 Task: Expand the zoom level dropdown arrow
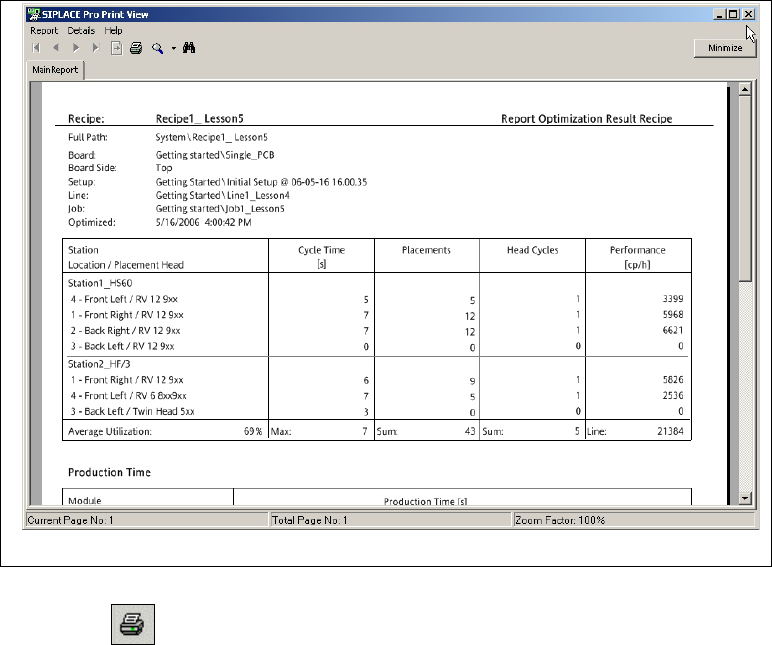pos(172,48)
